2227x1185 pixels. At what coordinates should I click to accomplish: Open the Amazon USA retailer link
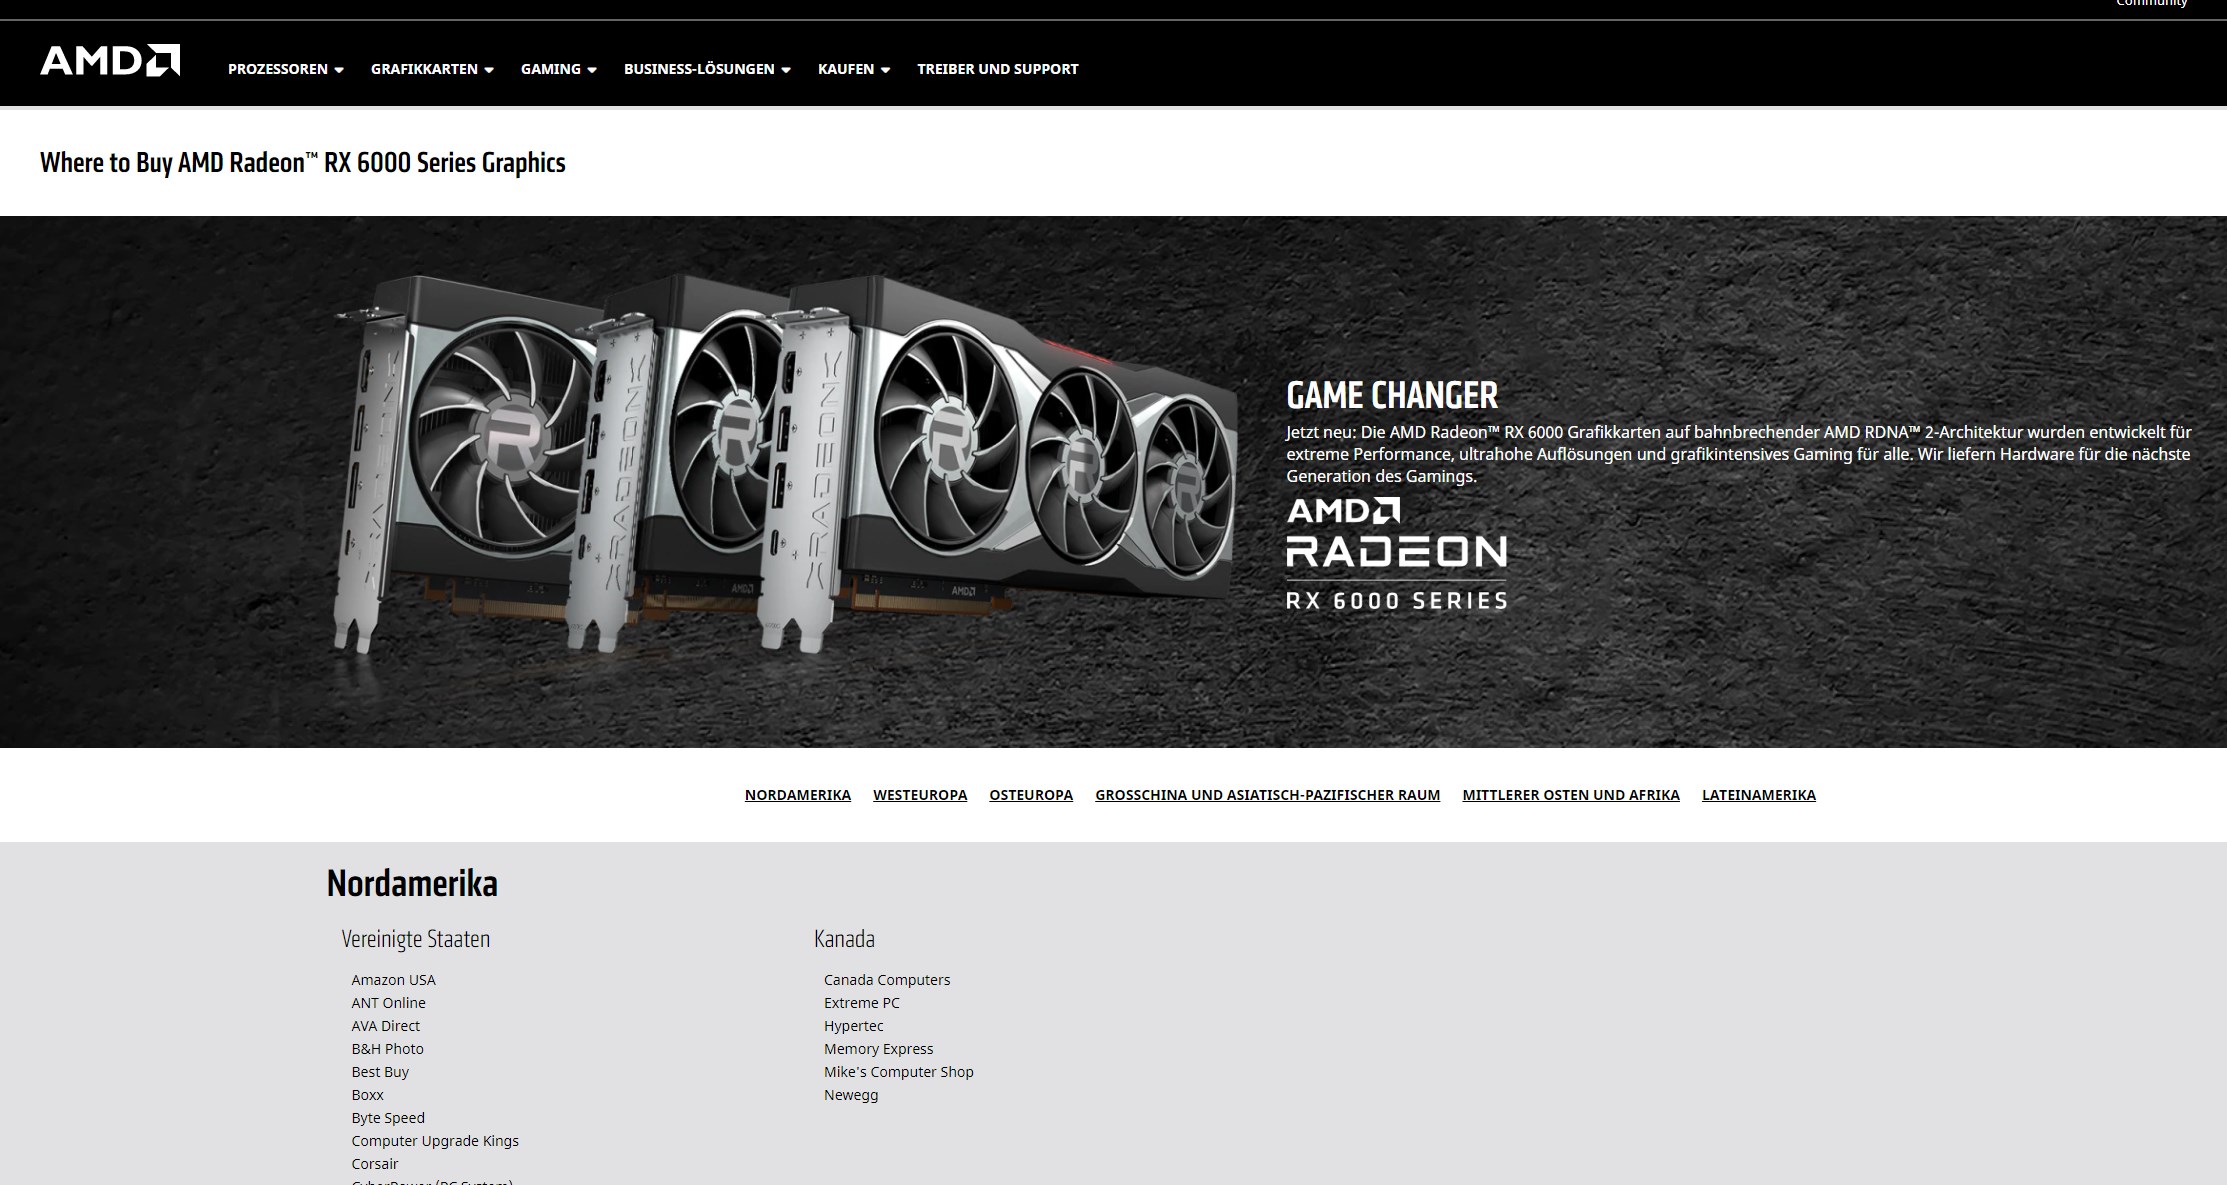coord(393,980)
